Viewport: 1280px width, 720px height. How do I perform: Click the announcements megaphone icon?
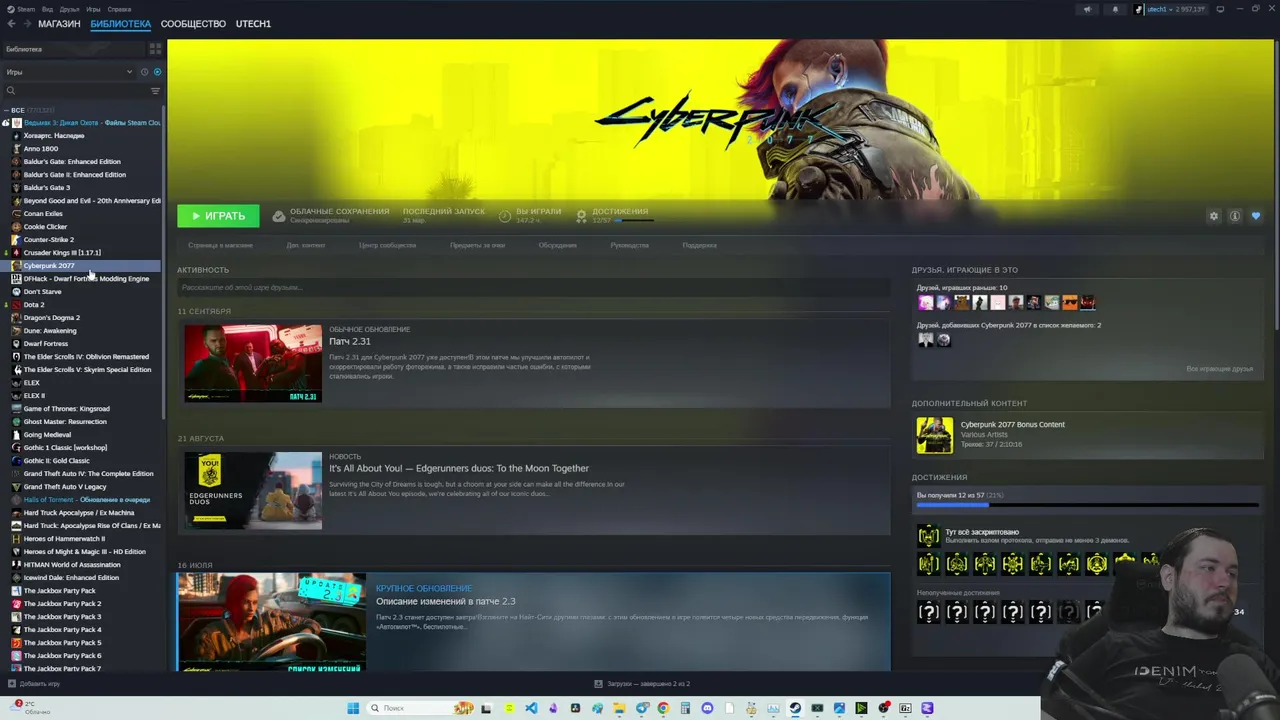click(x=1087, y=9)
